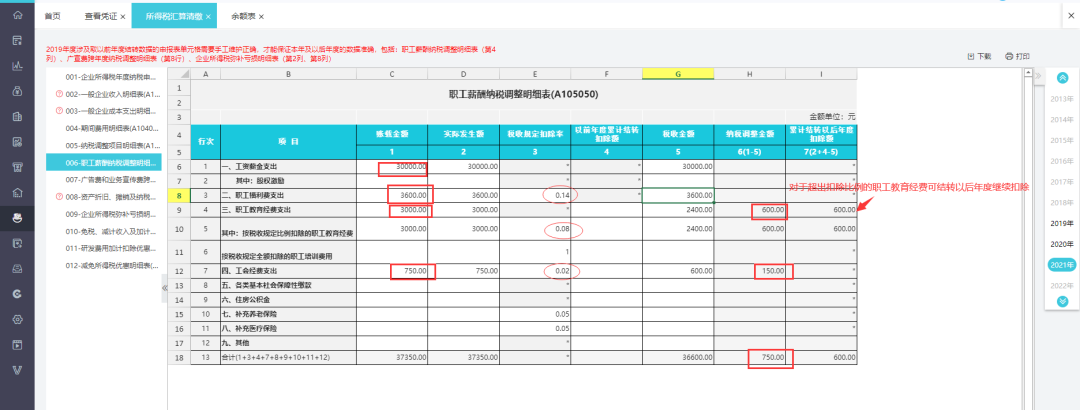Click the line chart icon in sidebar
The image size is (1080, 410).
17,66
